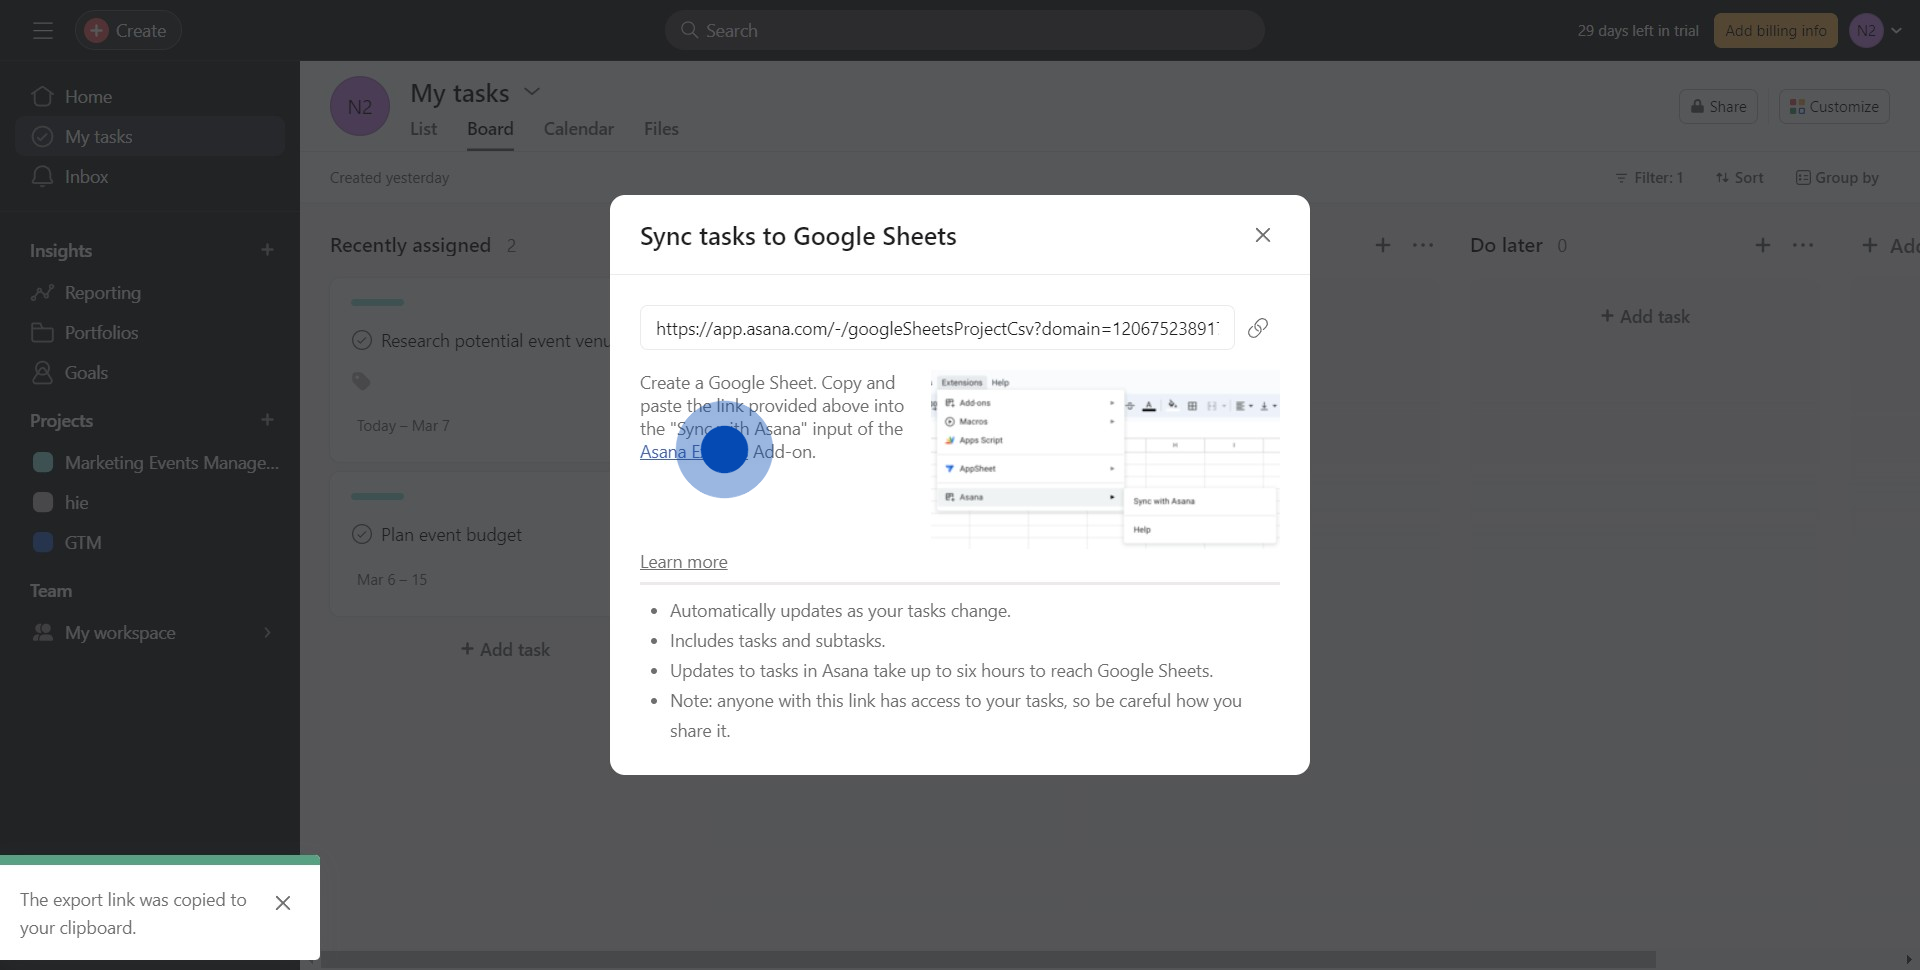1920x970 pixels.
Task: Click the tag icon on Research task card
Action: click(x=361, y=381)
